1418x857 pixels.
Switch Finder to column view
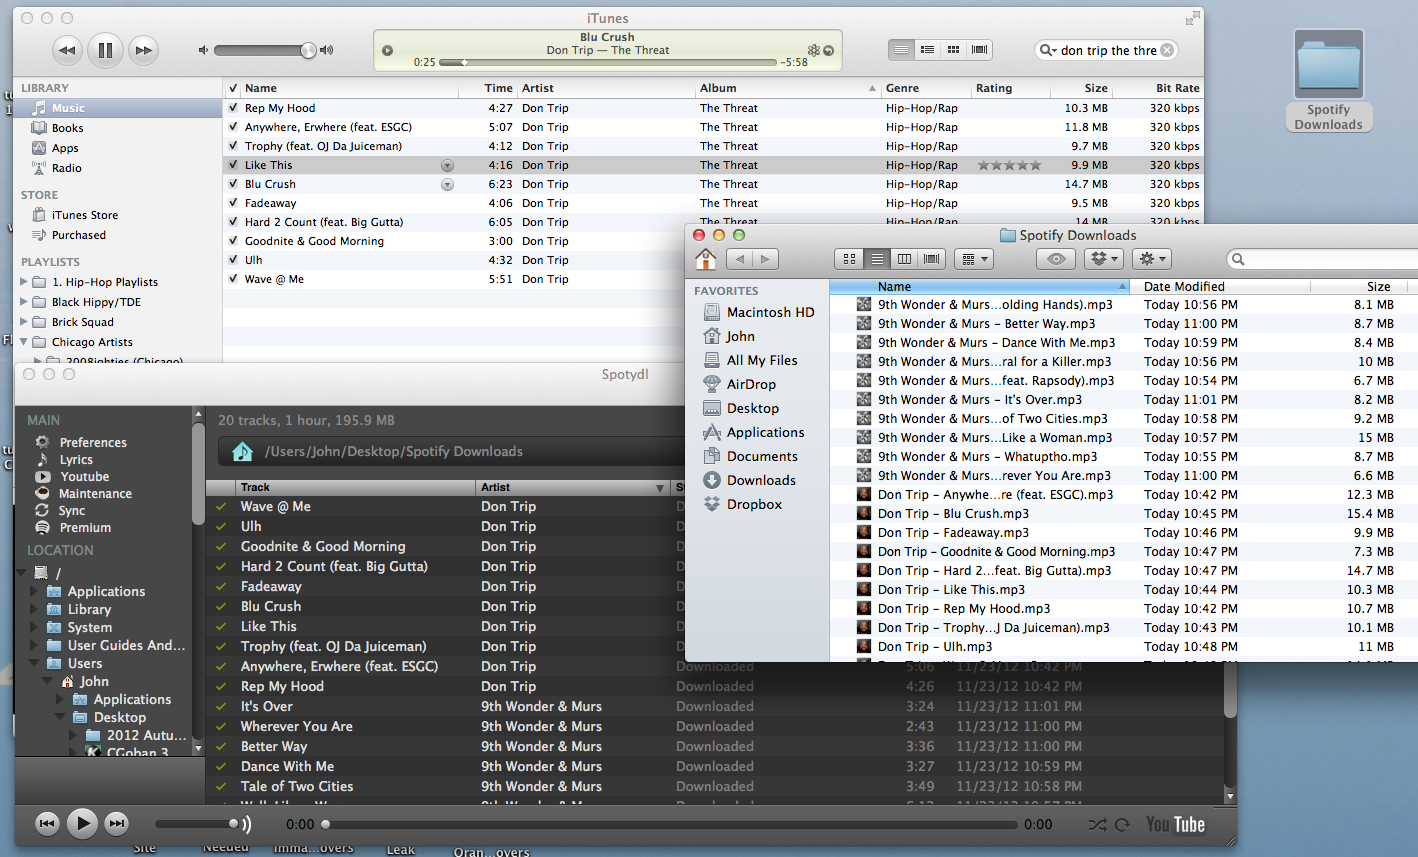tap(904, 259)
